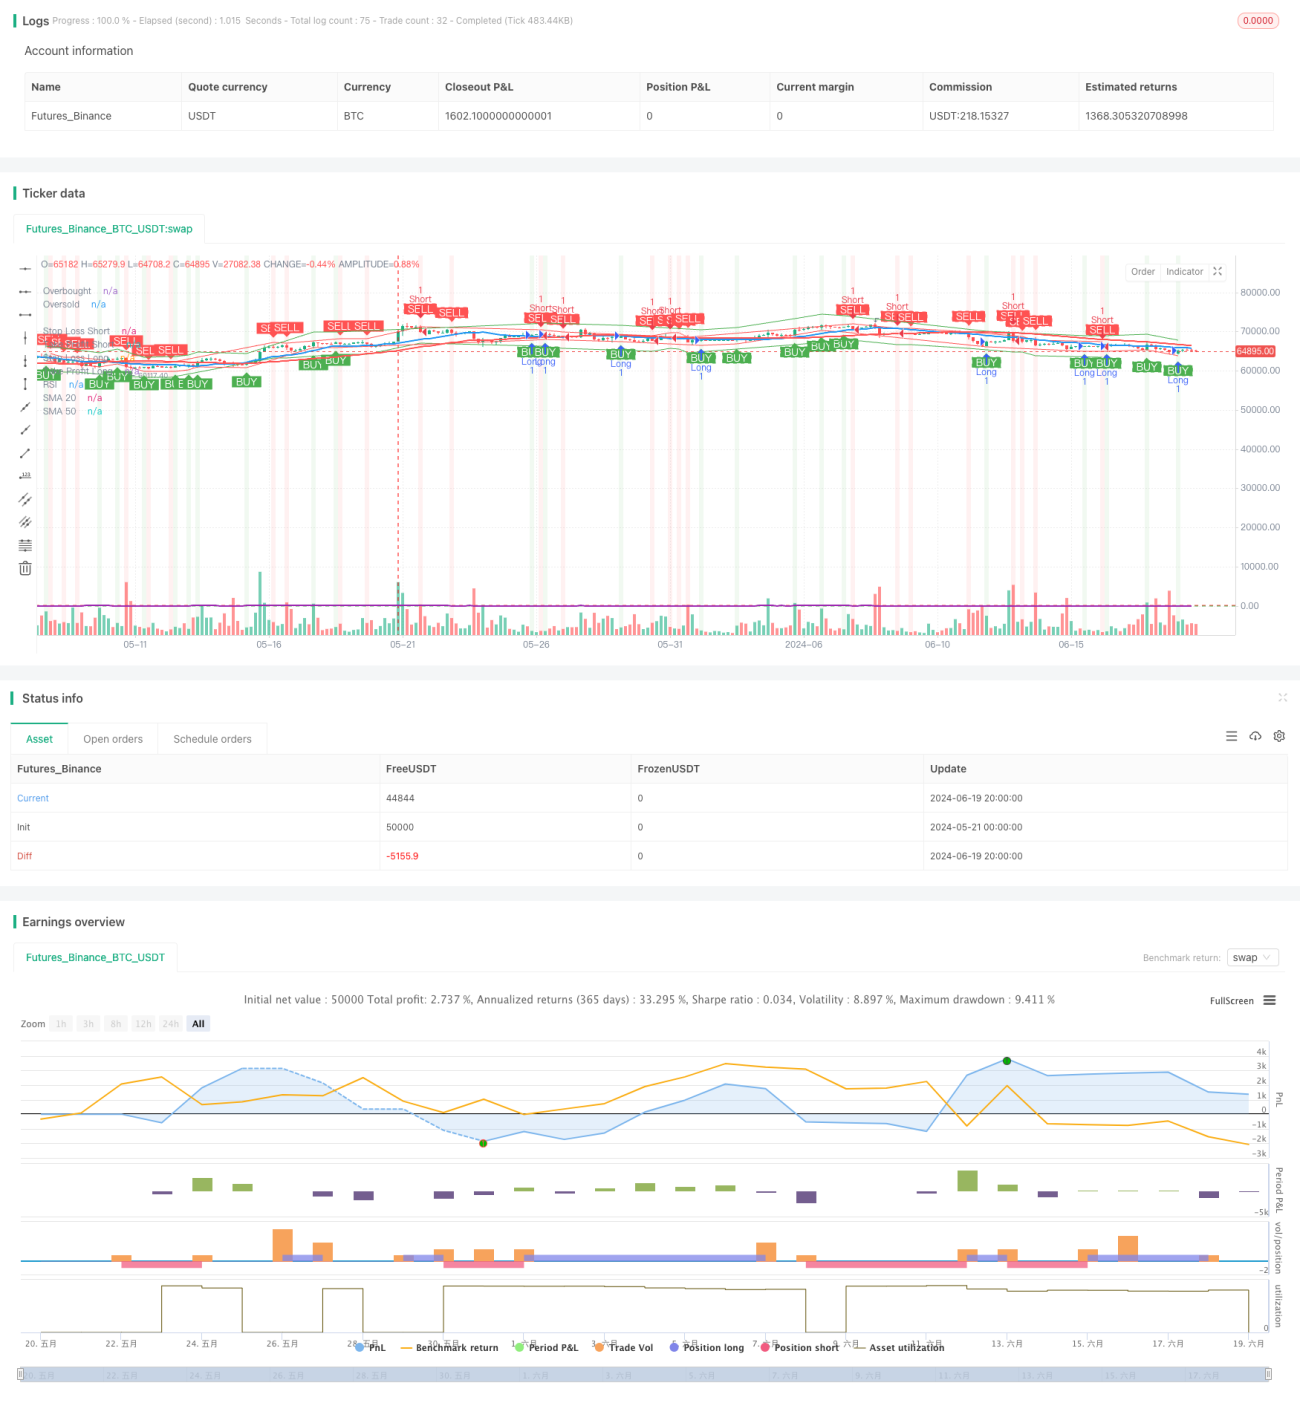Click the Estimated returns value 1368.305320708998
This screenshot has height=1403, width=1300.
[1136, 116]
